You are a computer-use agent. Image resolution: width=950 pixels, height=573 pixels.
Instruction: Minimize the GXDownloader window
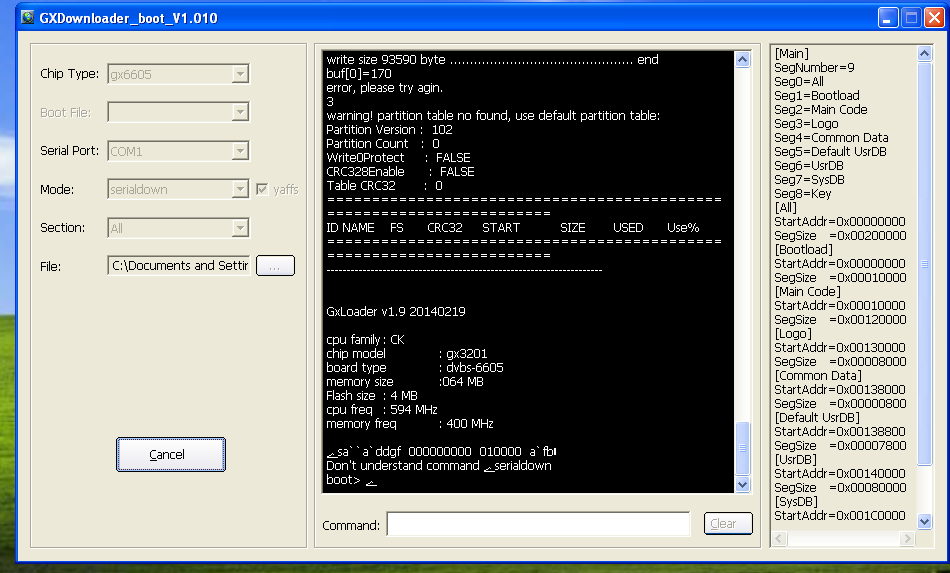coord(888,18)
